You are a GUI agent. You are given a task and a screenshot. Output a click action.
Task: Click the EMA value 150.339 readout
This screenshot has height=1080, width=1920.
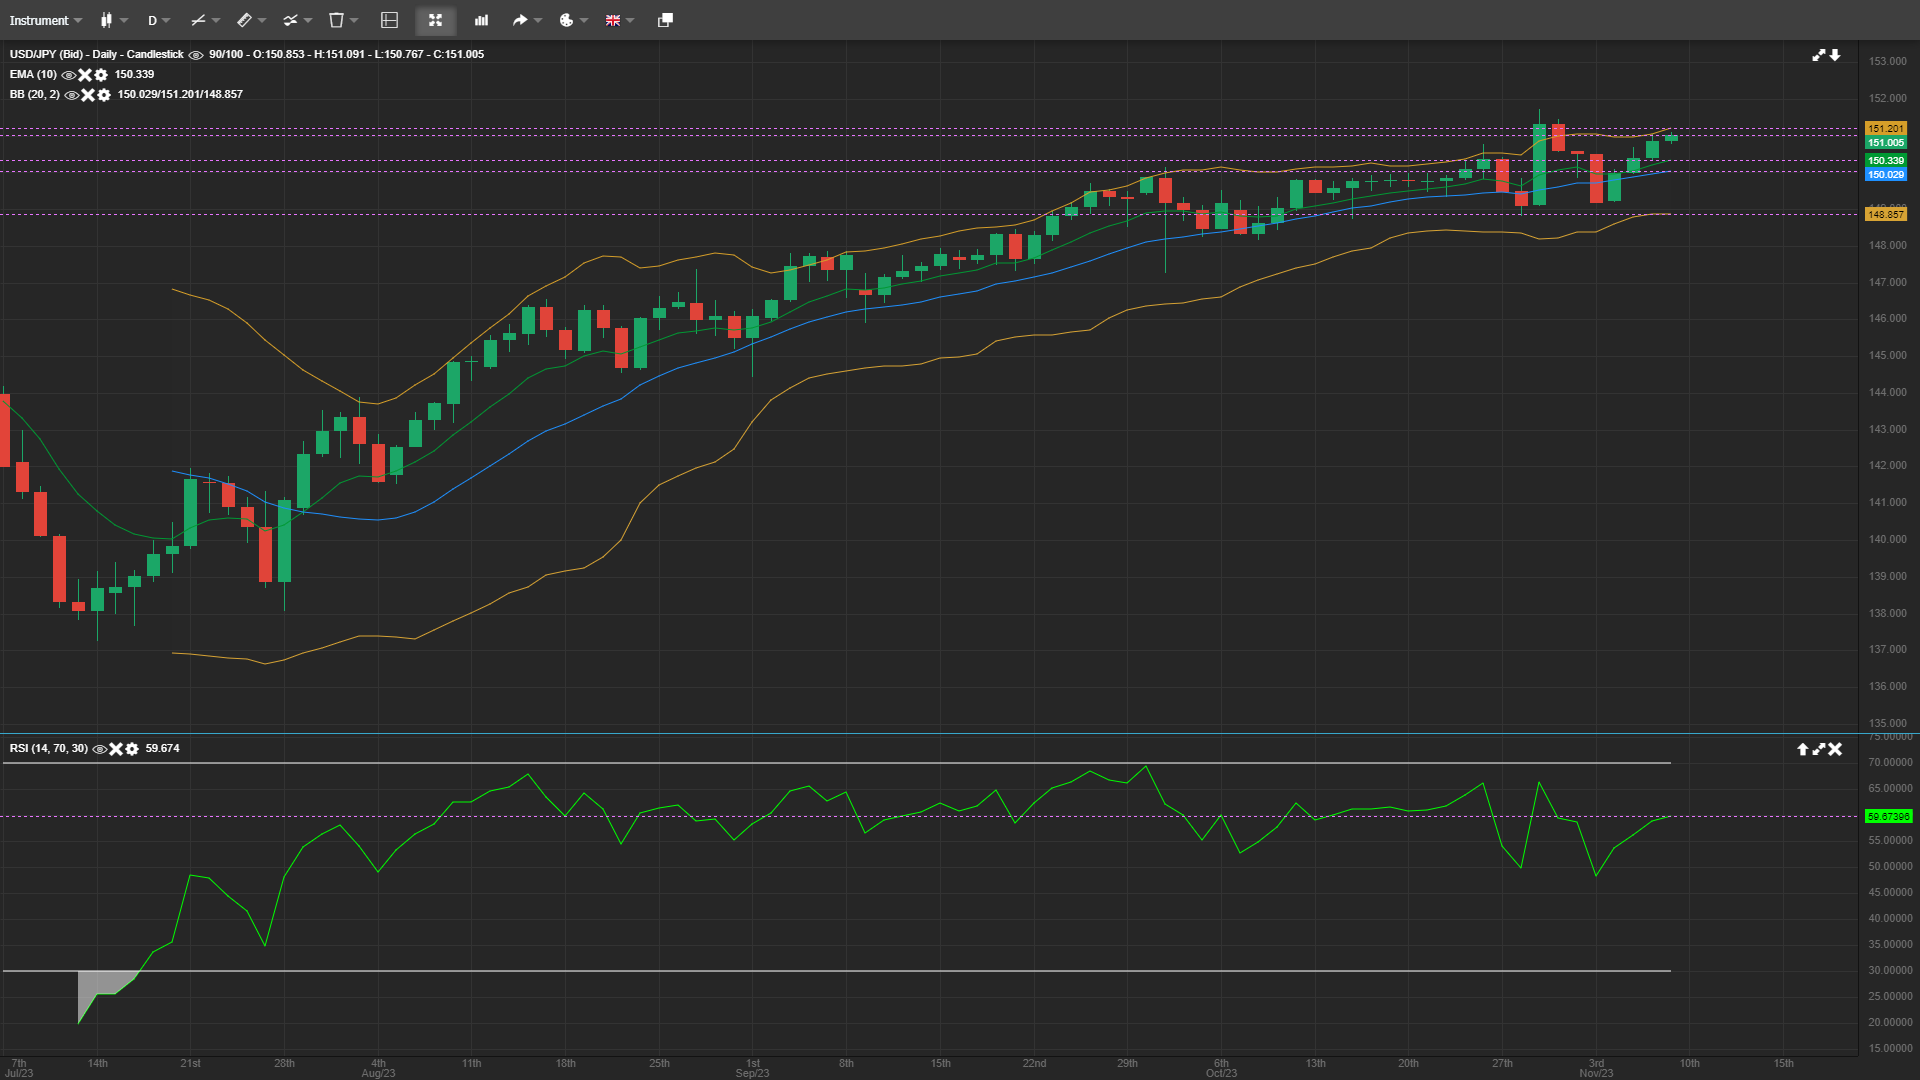click(x=134, y=74)
